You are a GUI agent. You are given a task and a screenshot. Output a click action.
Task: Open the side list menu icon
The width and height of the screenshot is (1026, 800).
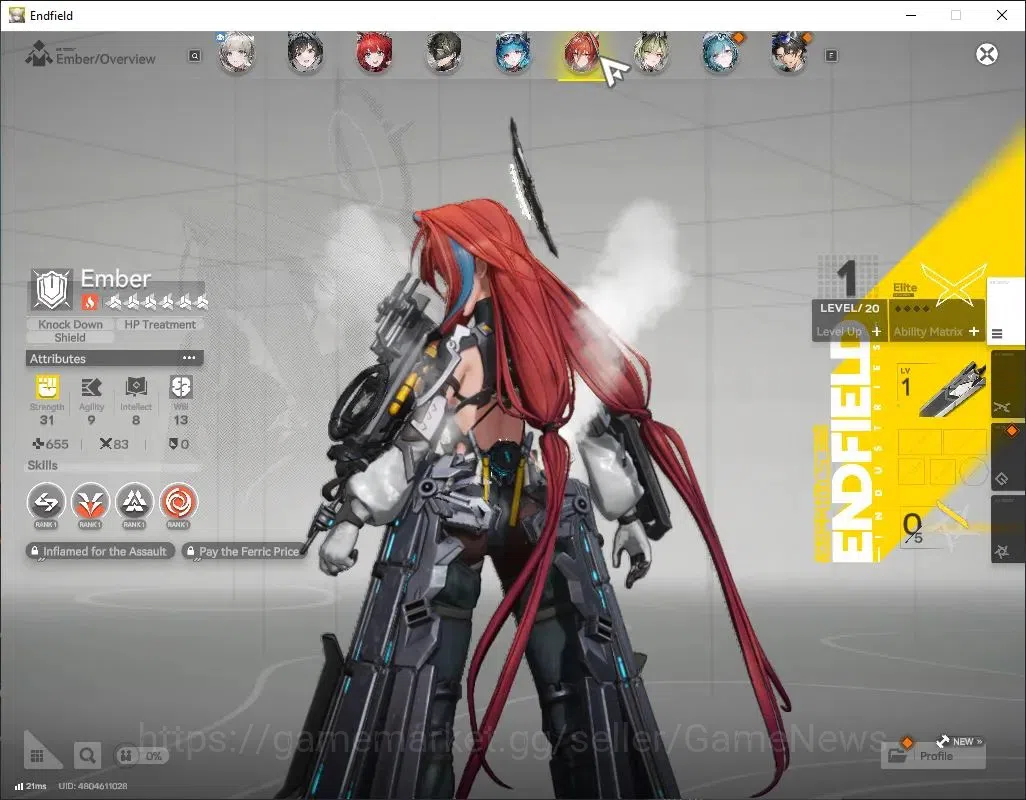tap(997, 334)
